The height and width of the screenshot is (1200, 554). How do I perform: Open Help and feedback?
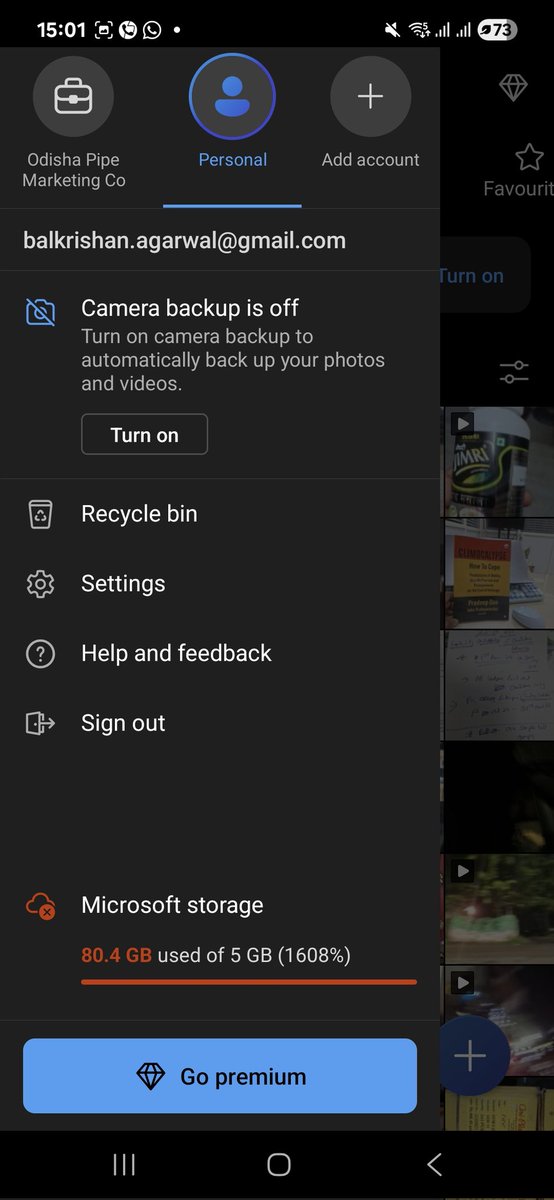click(x=220, y=654)
